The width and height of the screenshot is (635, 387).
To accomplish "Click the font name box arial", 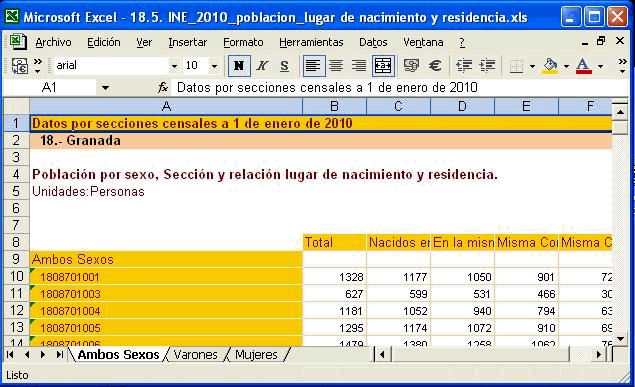I will 111,66.
